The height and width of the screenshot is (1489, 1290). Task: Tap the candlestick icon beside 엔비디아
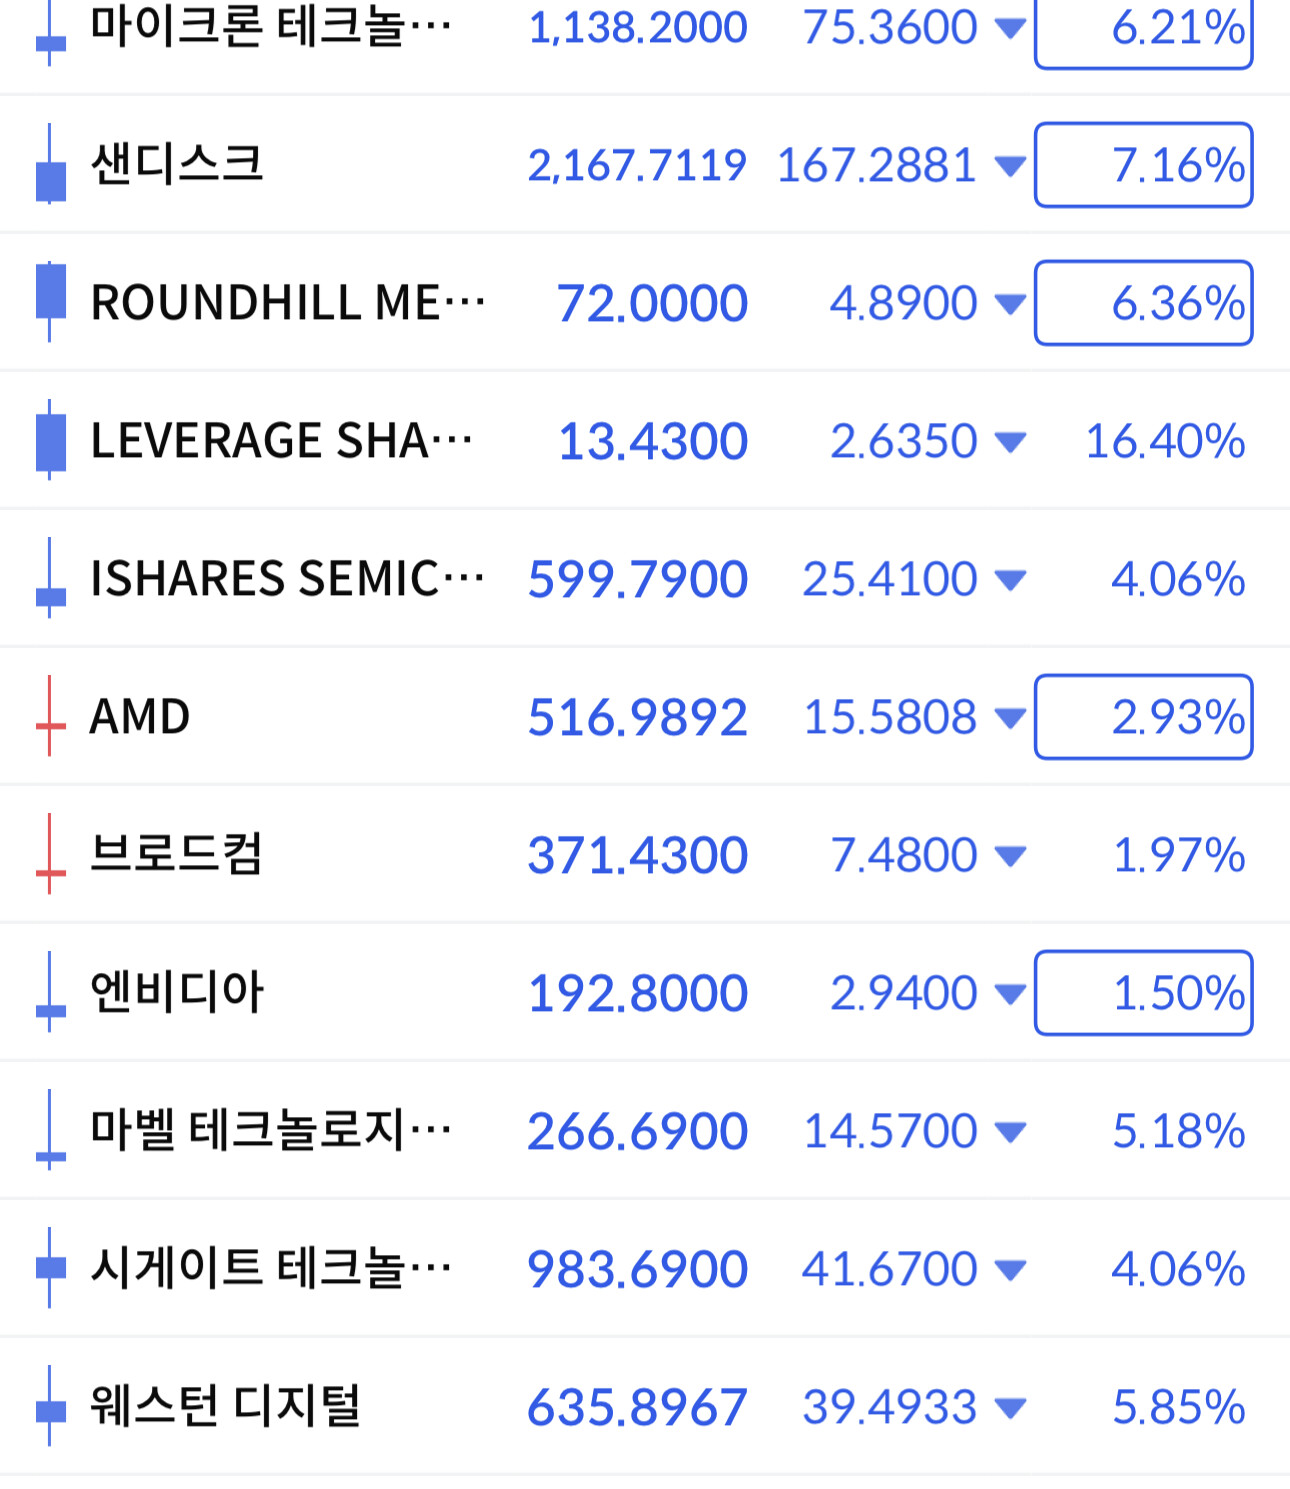[50, 992]
